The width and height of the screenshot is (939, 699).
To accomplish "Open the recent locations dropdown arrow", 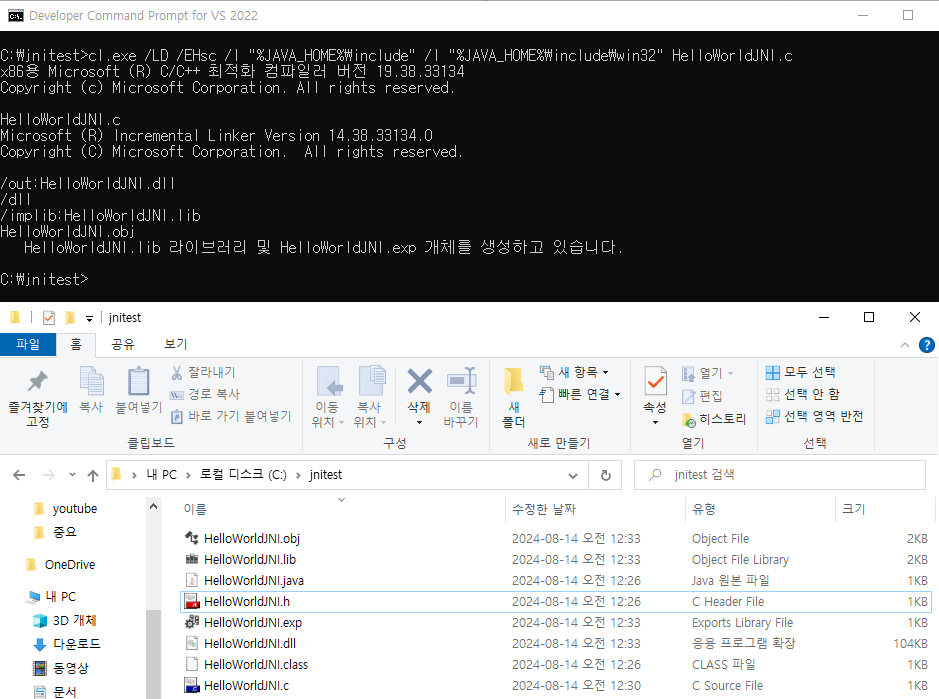I will (x=72, y=475).
